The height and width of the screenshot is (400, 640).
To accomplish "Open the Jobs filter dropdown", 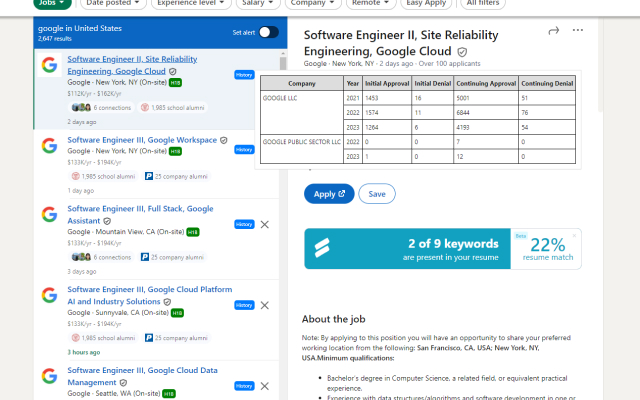I will point(52,3).
